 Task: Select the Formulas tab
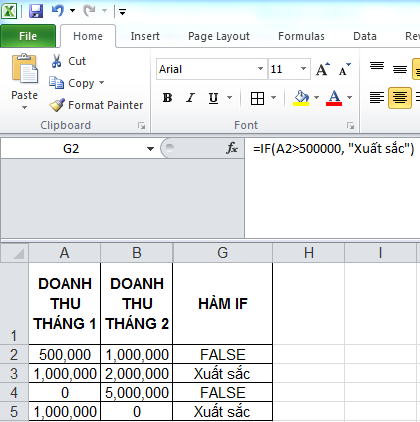[301, 36]
